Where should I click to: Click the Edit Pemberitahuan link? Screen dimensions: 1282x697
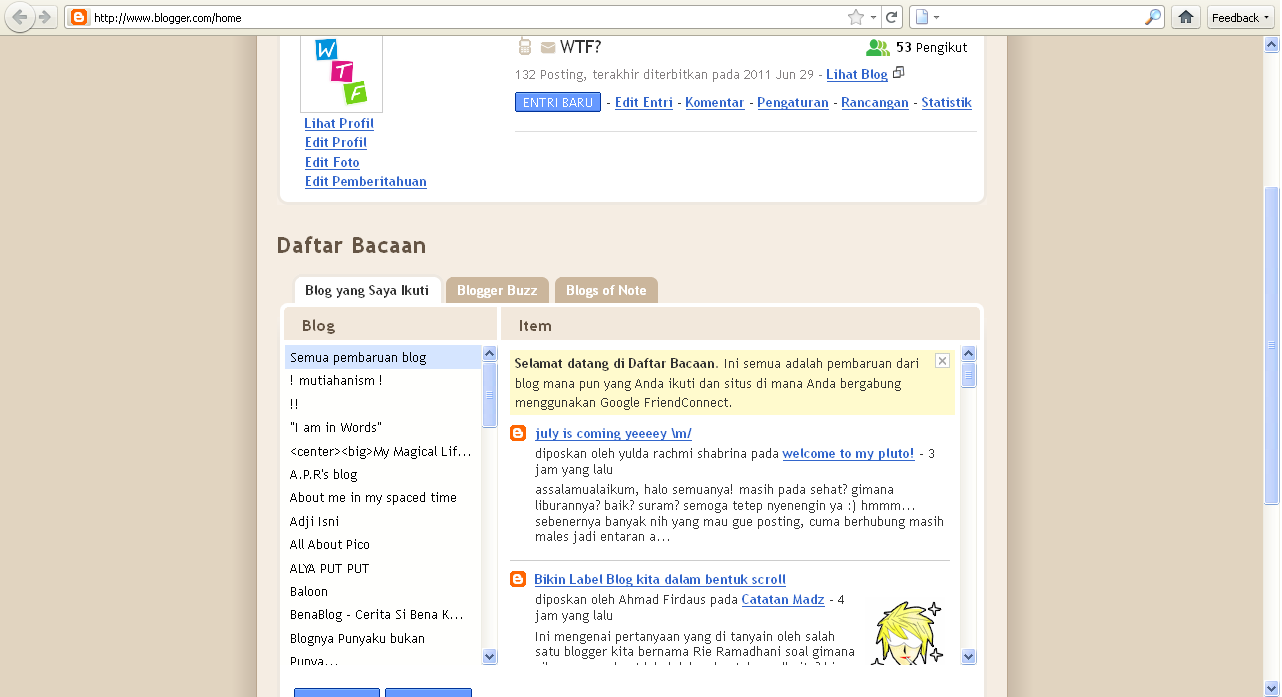(x=366, y=181)
